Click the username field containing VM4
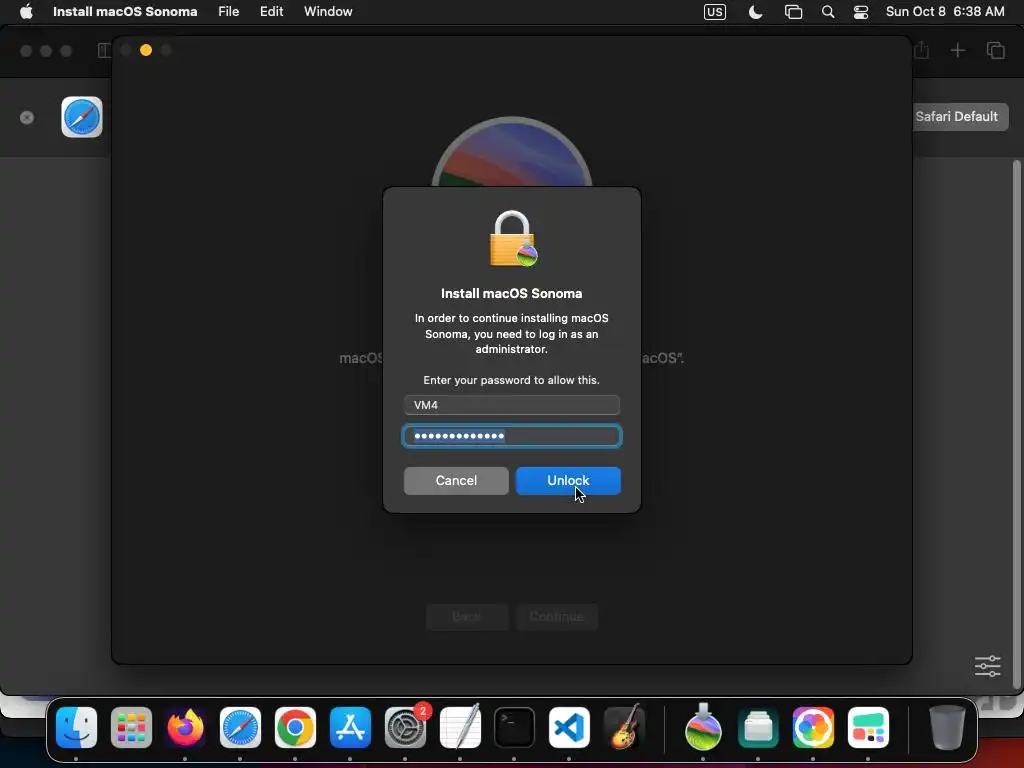The height and width of the screenshot is (768, 1024). [511, 405]
